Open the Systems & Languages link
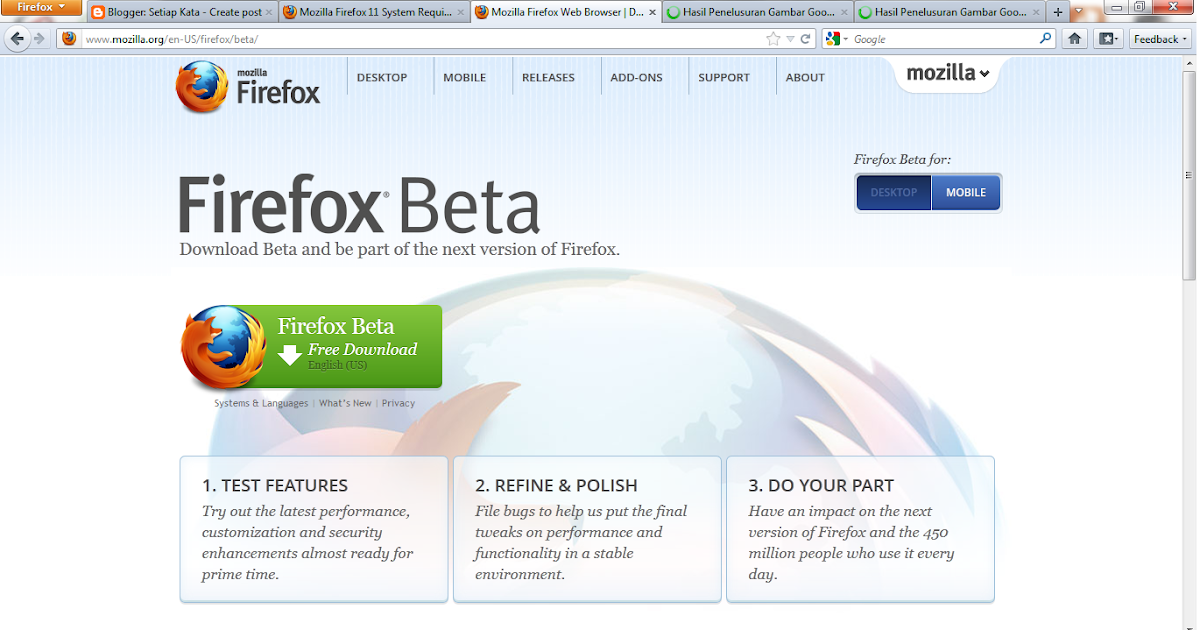 261,403
